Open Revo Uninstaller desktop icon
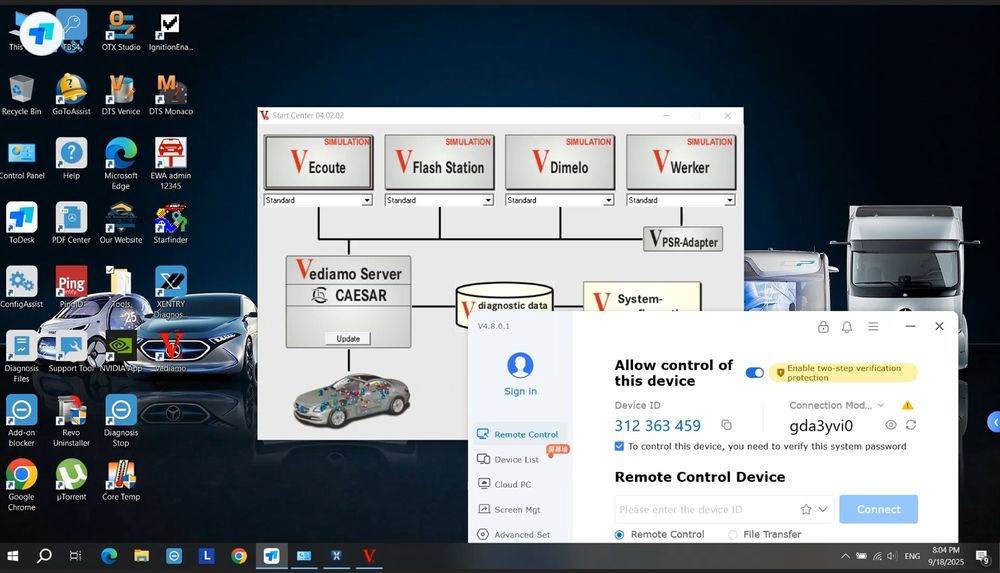Screen dimensions: 1000x573 (x=71, y=420)
